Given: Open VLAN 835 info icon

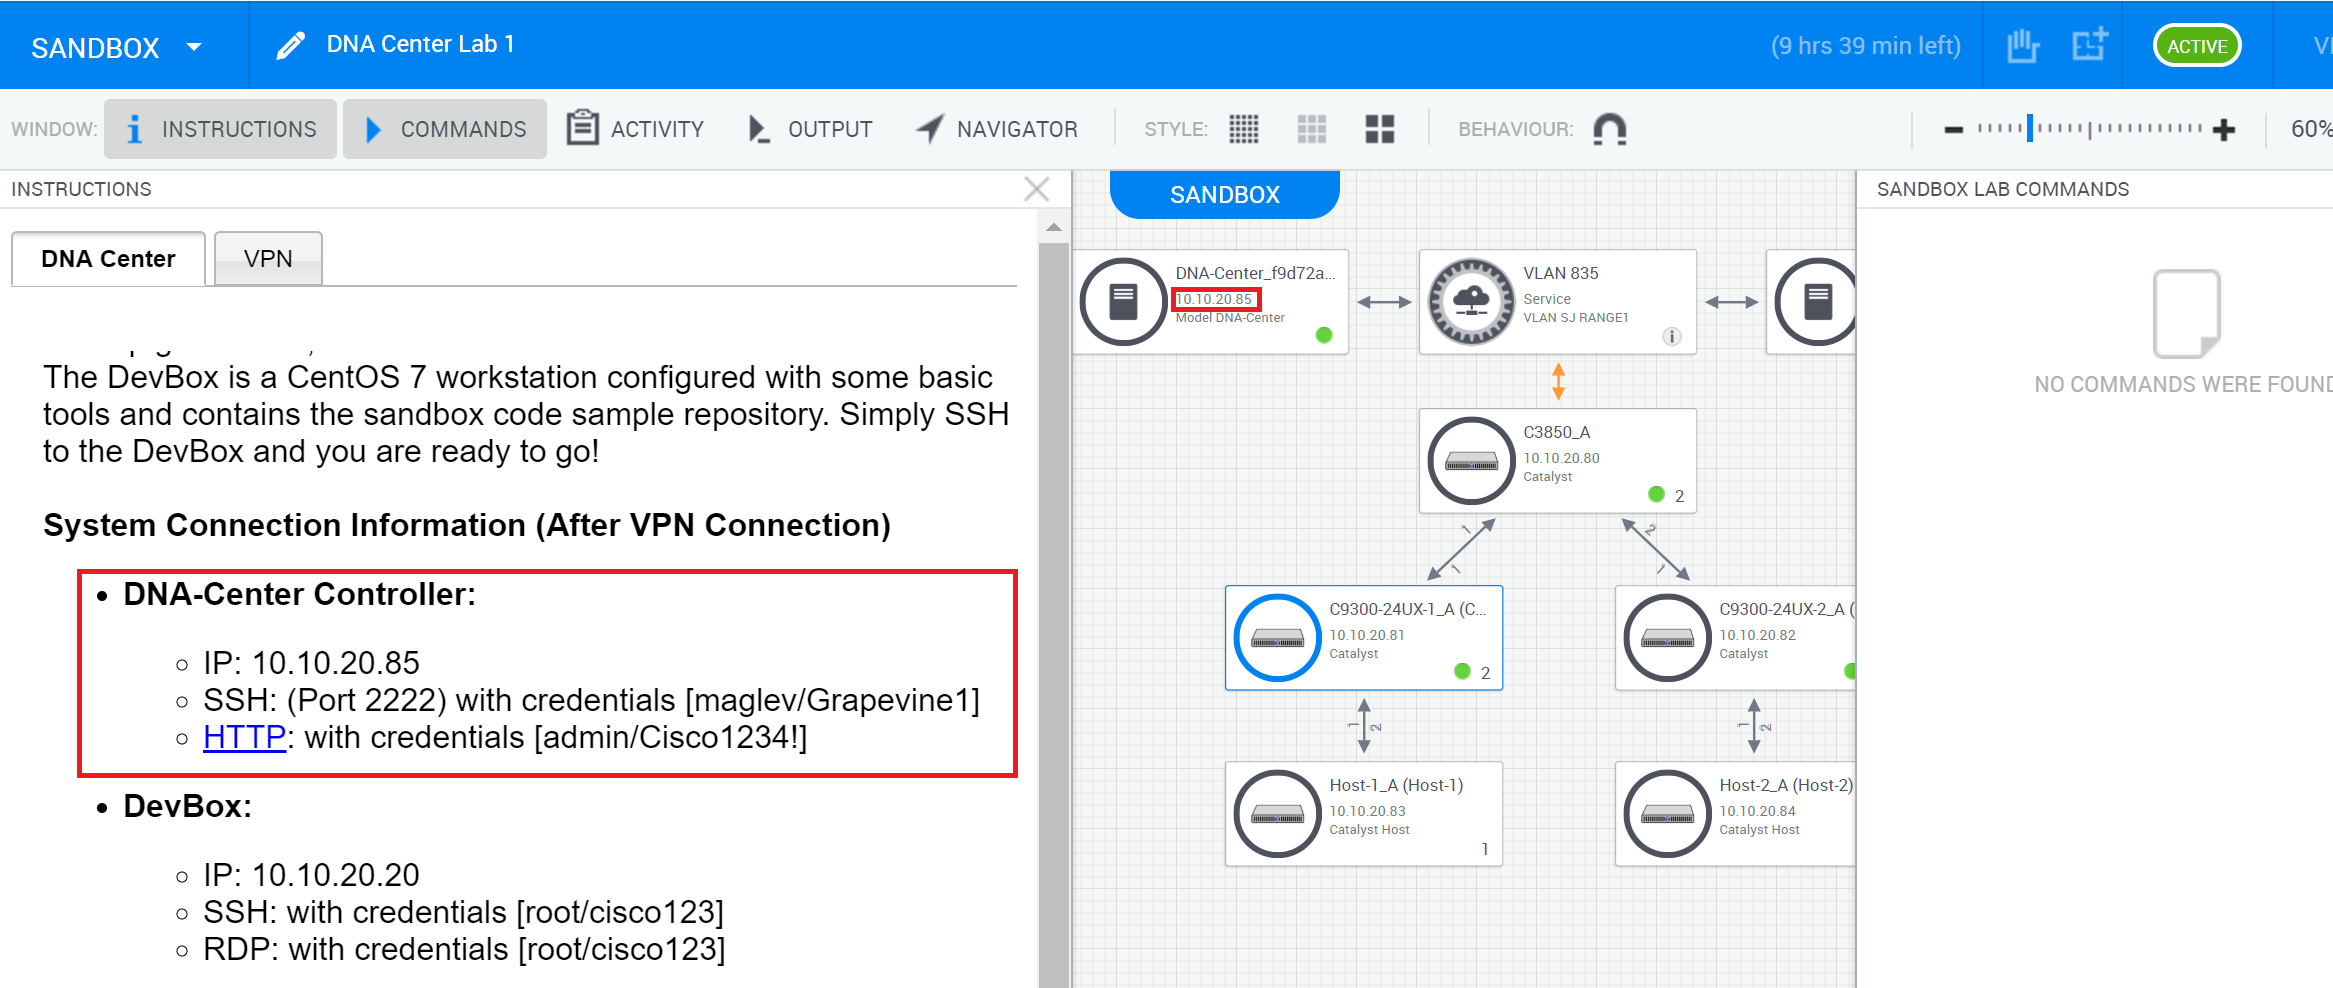Looking at the screenshot, I should coord(1672,337).
